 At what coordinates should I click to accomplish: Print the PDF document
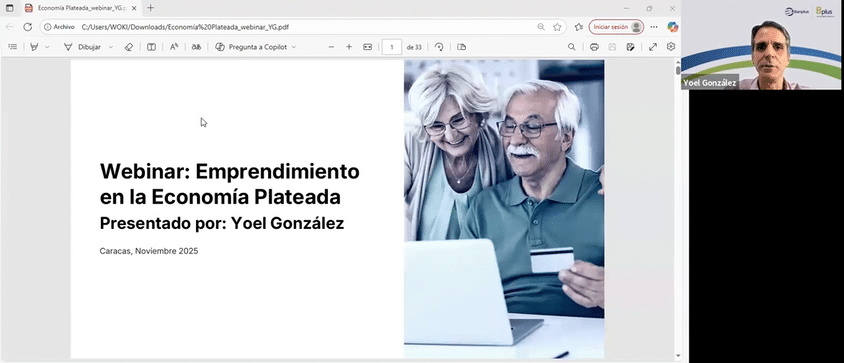[x=594, y=47]
